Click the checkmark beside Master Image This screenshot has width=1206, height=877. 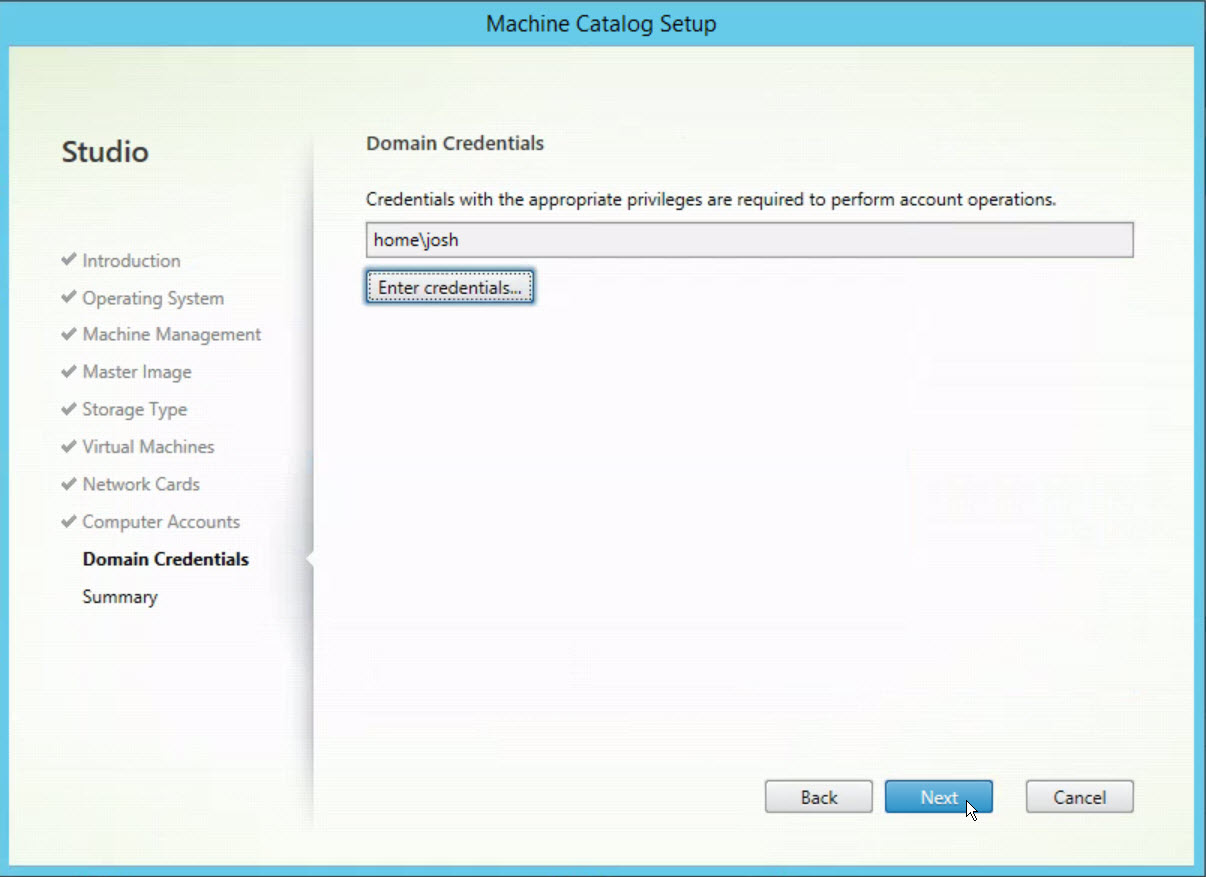coord(68,372)
